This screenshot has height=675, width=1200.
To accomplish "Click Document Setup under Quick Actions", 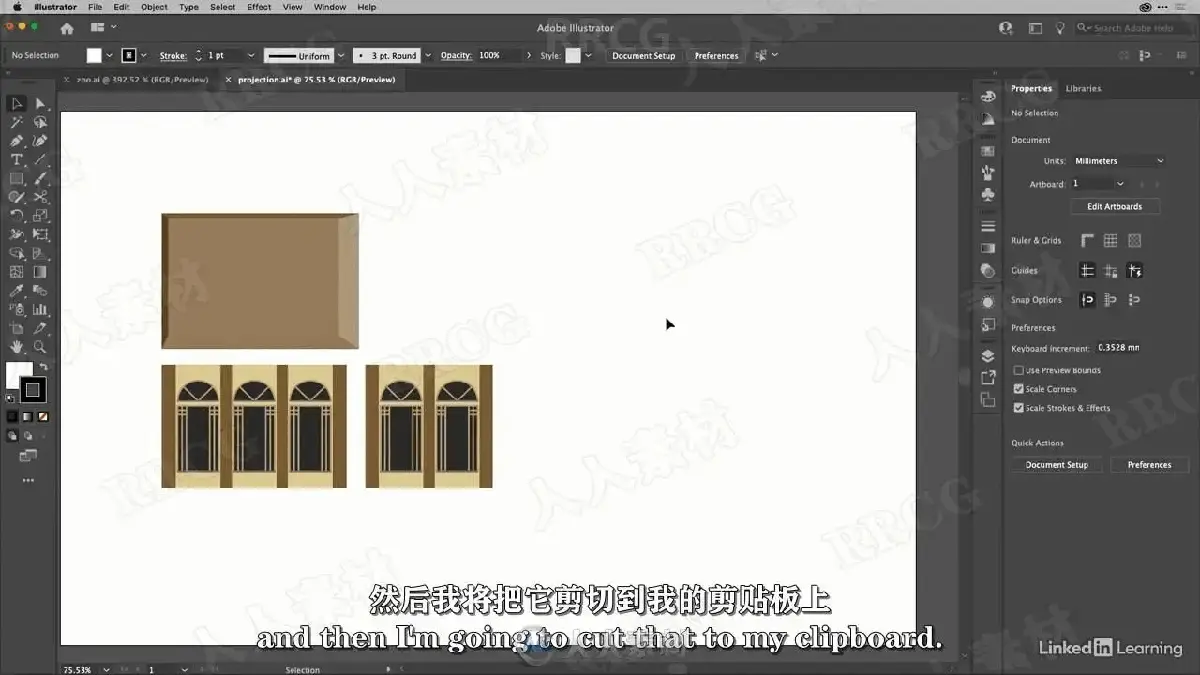I will tap(1057, 465).
